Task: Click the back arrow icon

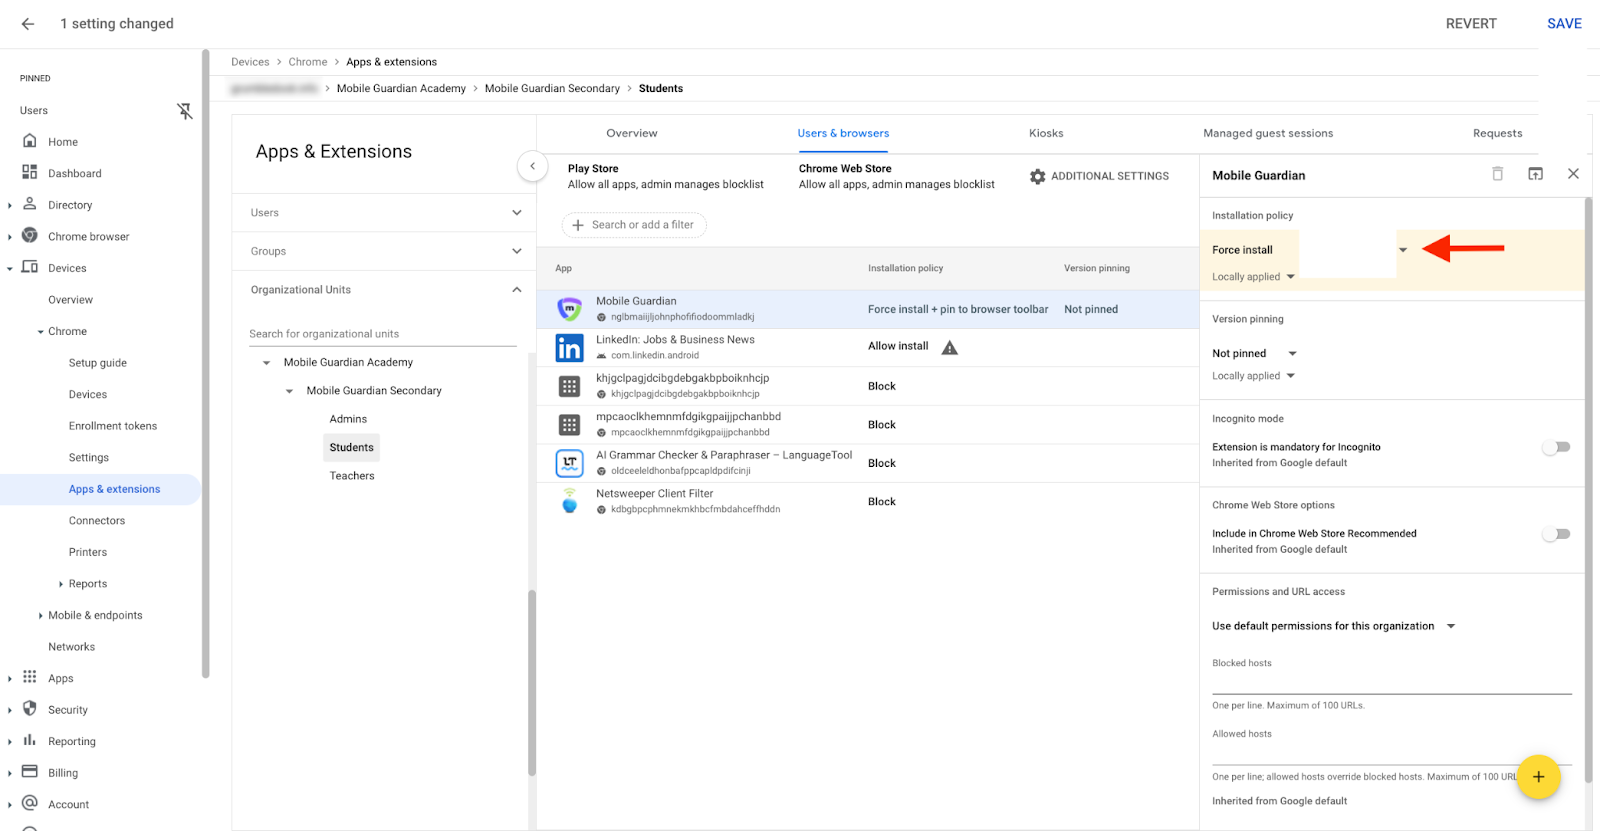Action: (x=28, y=24)
